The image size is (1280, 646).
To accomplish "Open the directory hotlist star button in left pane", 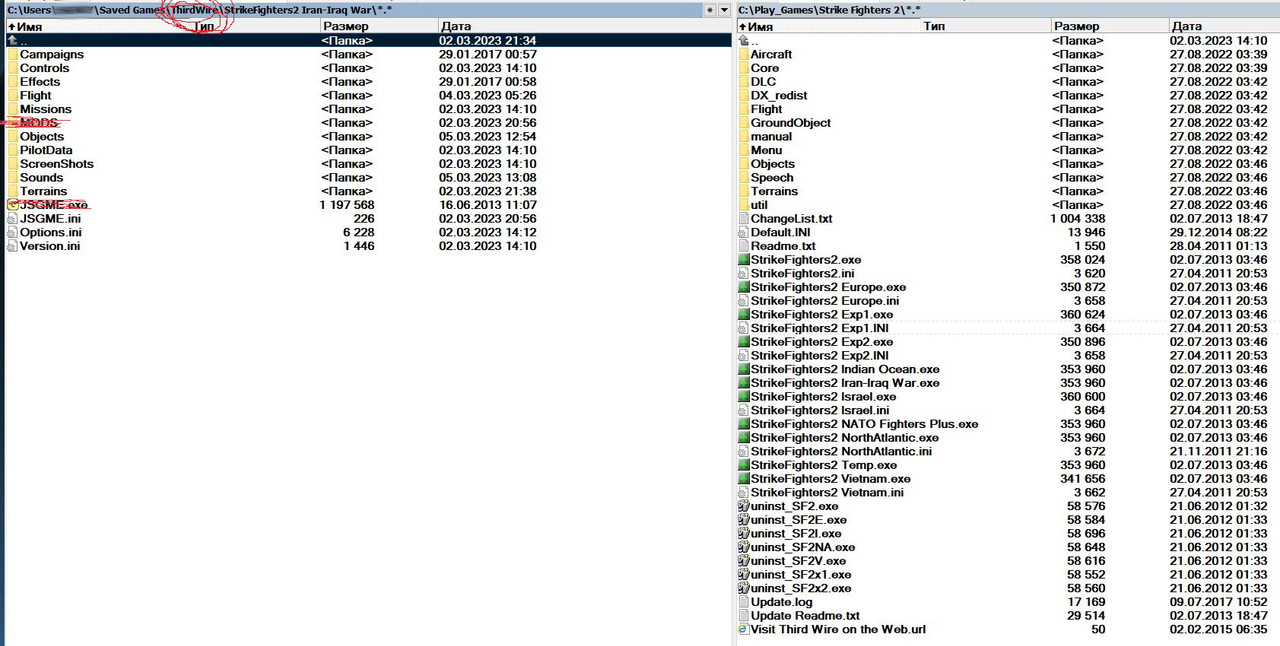I will tap(710, 9).
